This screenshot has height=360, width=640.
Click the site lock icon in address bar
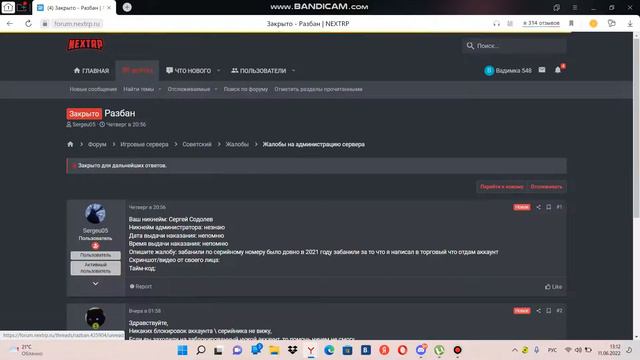pos(45,24)
